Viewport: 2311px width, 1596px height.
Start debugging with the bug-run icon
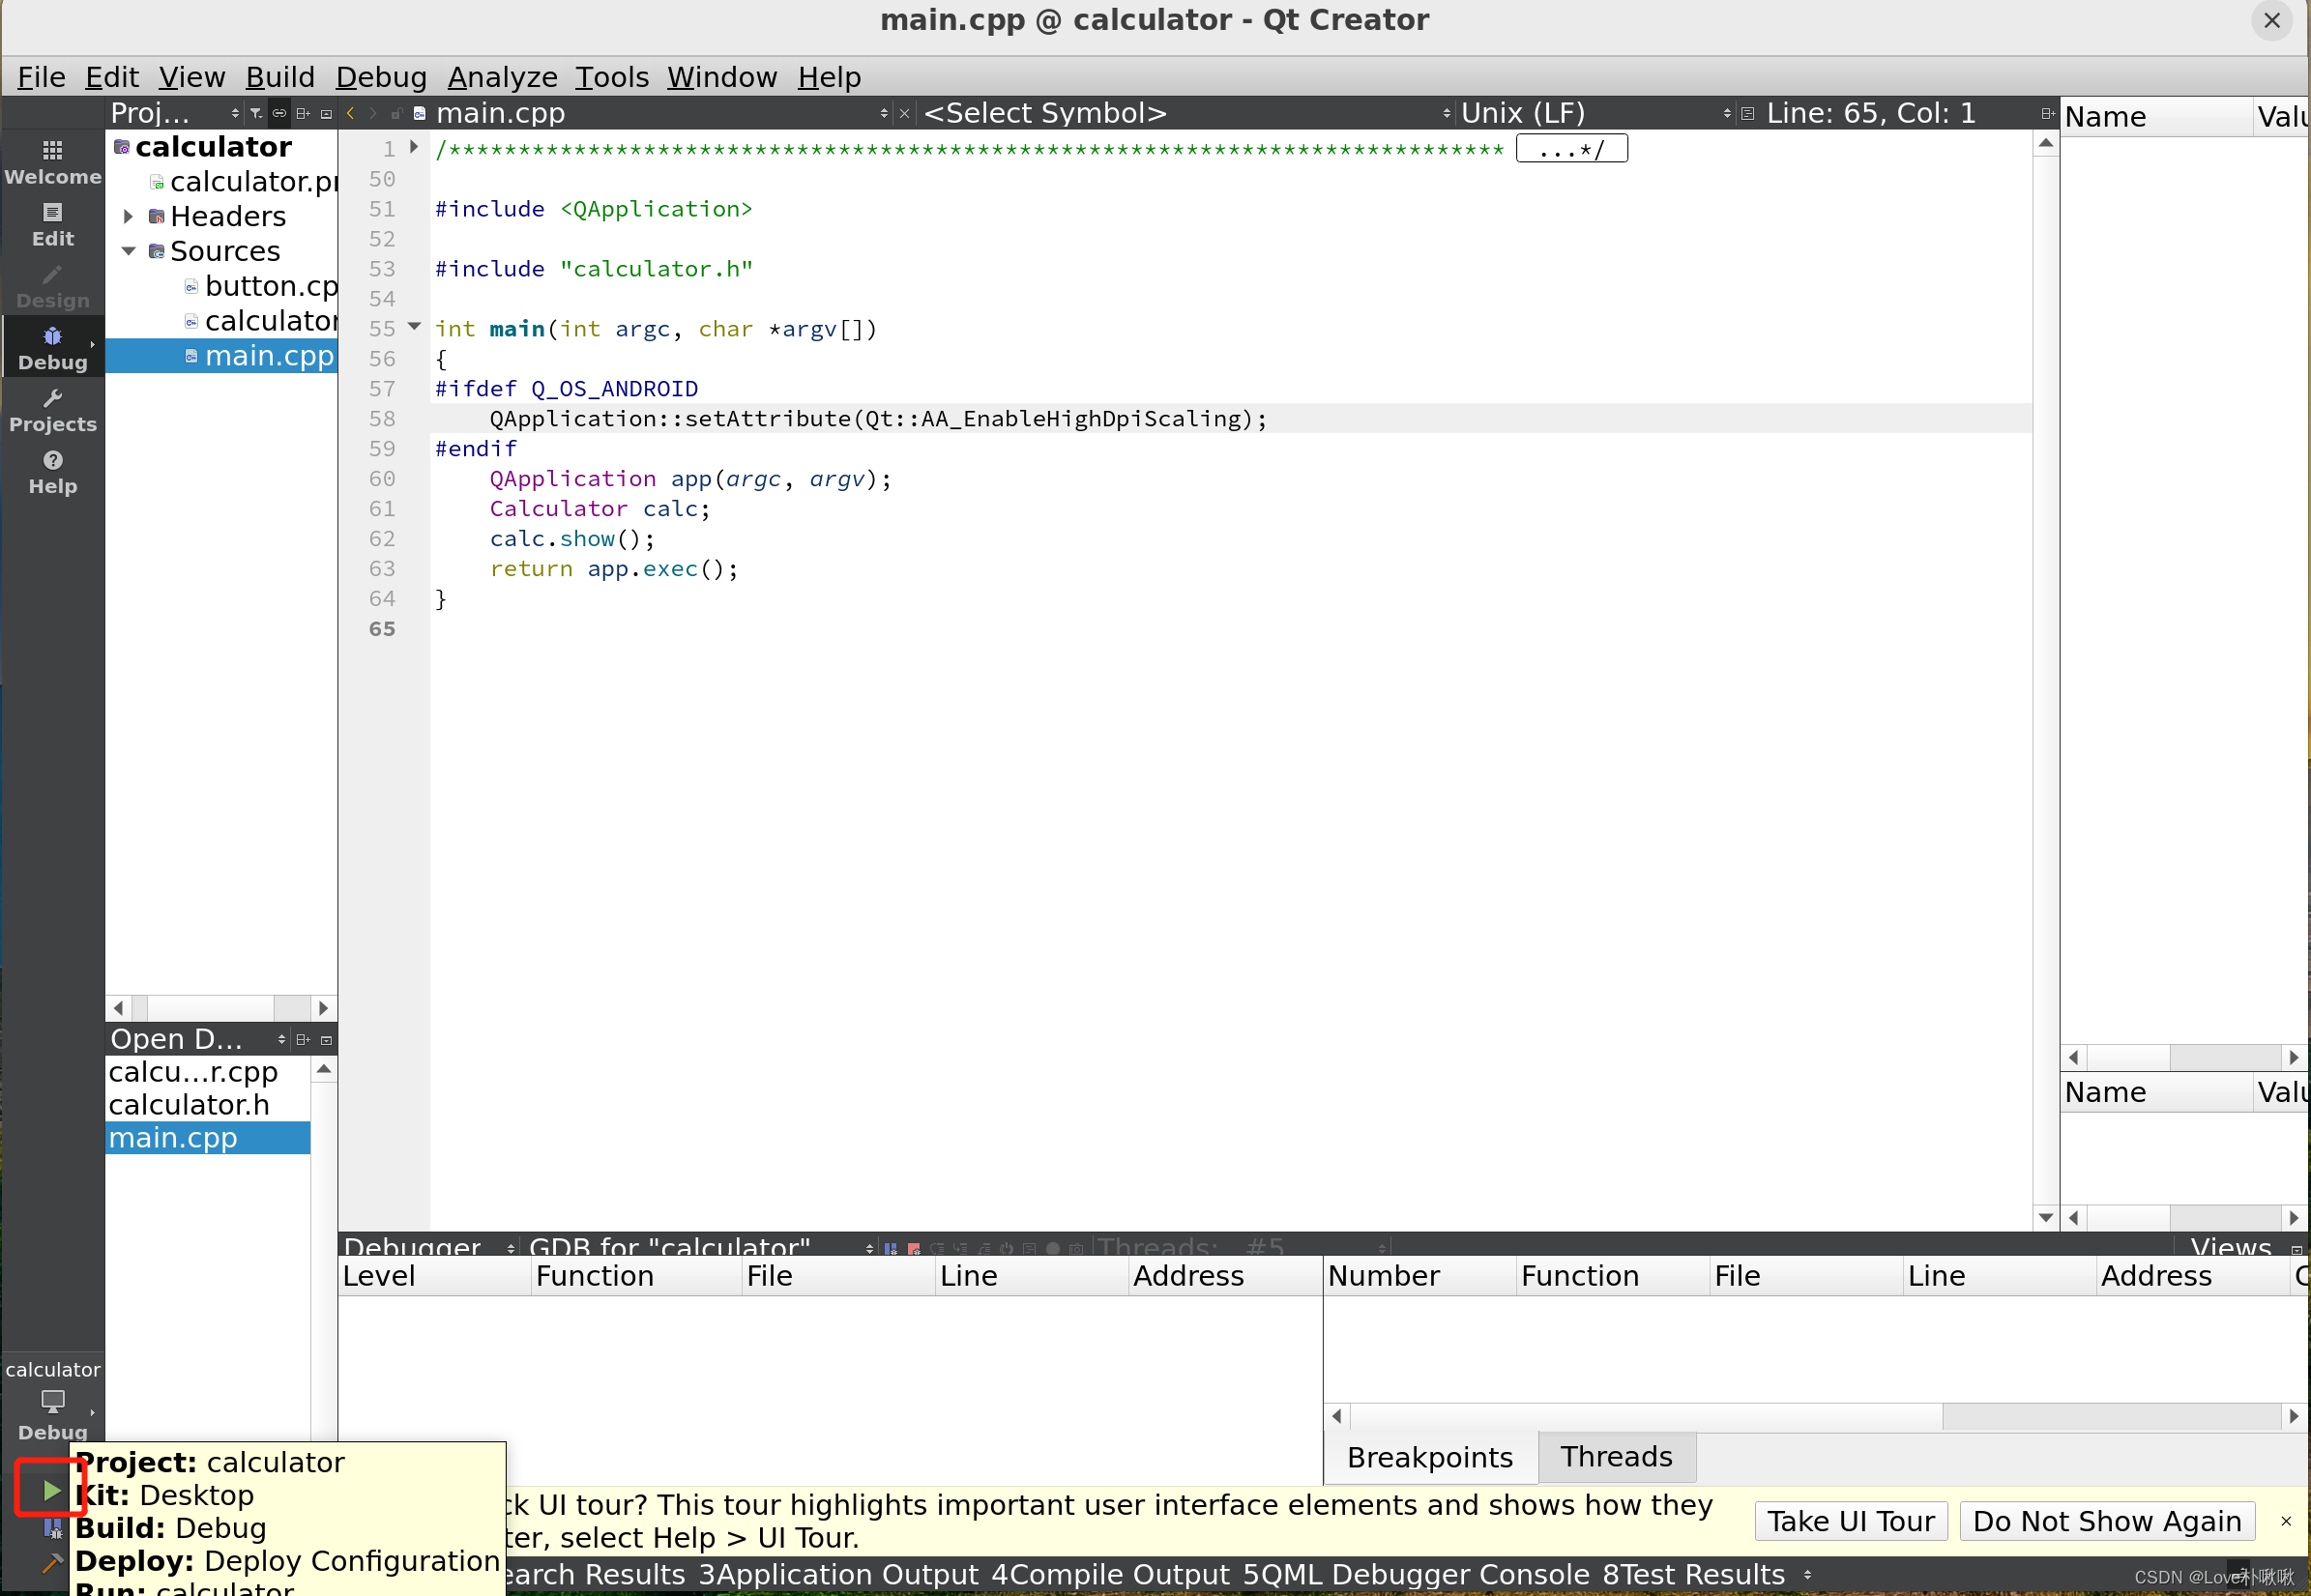(52, 1528)
